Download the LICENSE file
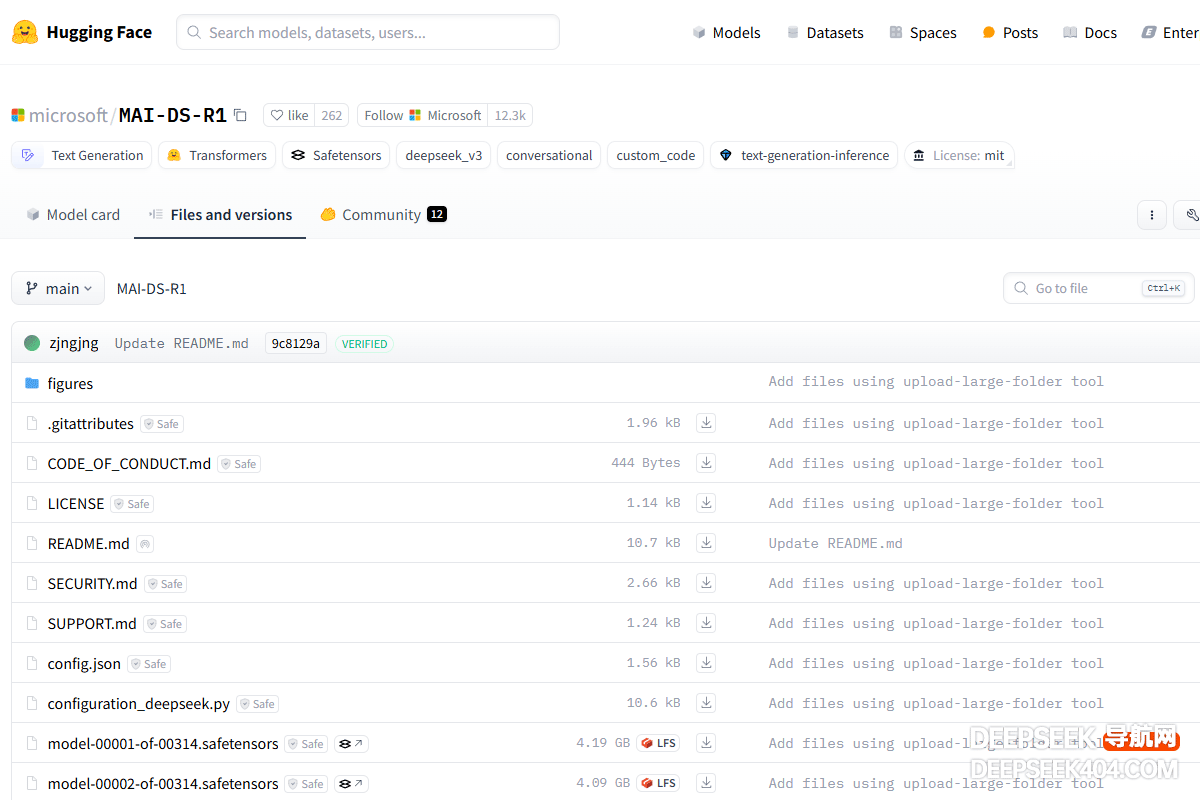This screenshot has height=800, width=1200. coord(706,503)
